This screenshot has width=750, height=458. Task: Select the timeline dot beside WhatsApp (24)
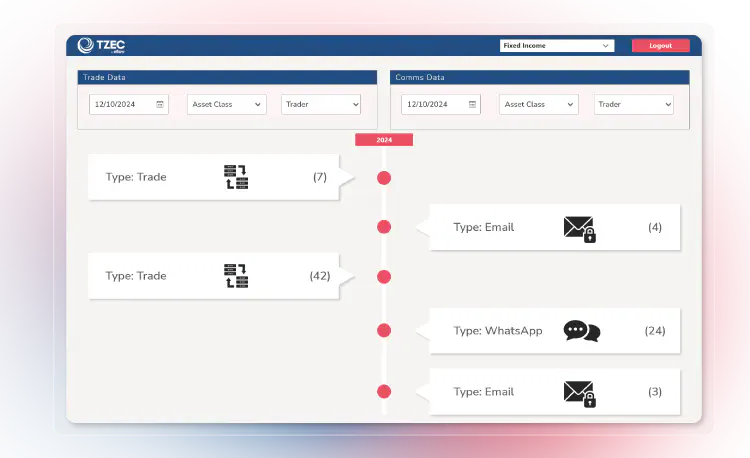click(384, 330)
